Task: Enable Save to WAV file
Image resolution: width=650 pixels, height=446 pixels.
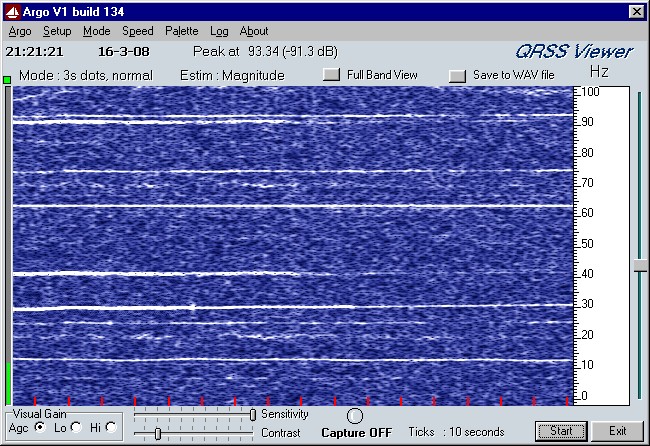Action: coord(457,75)
